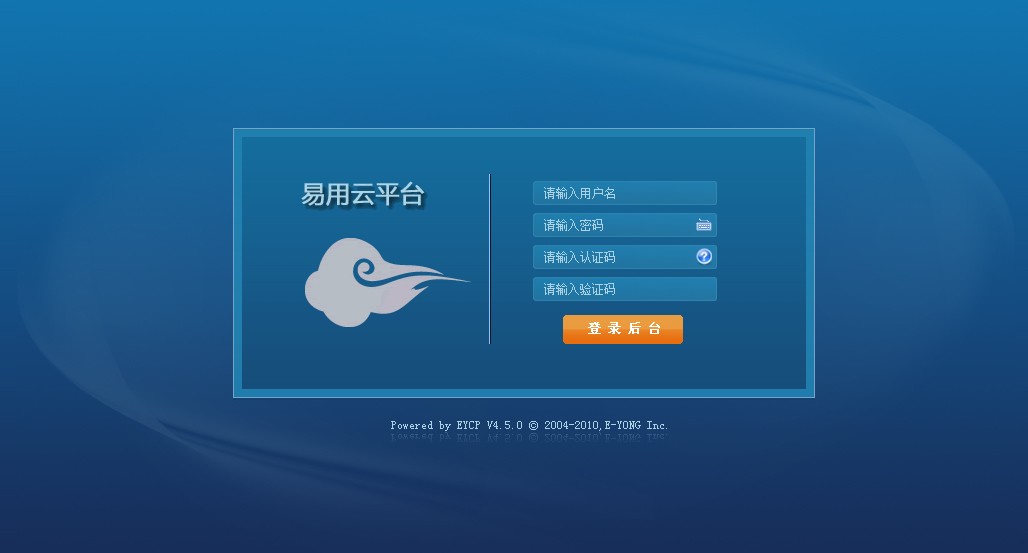Click the question mark help icon
This screenshot has height=553, width=1028.
pyautogui.click(x=704, y=256)
